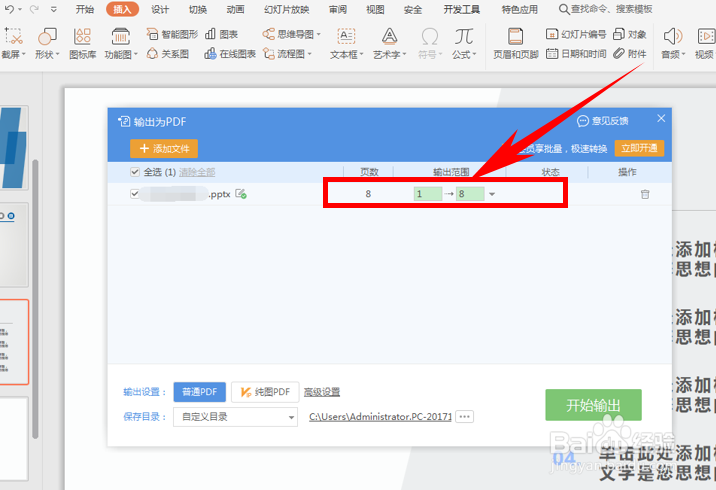Open feedback (意见反馈) in the PDF dialog
716x490 pixels.
603,121
